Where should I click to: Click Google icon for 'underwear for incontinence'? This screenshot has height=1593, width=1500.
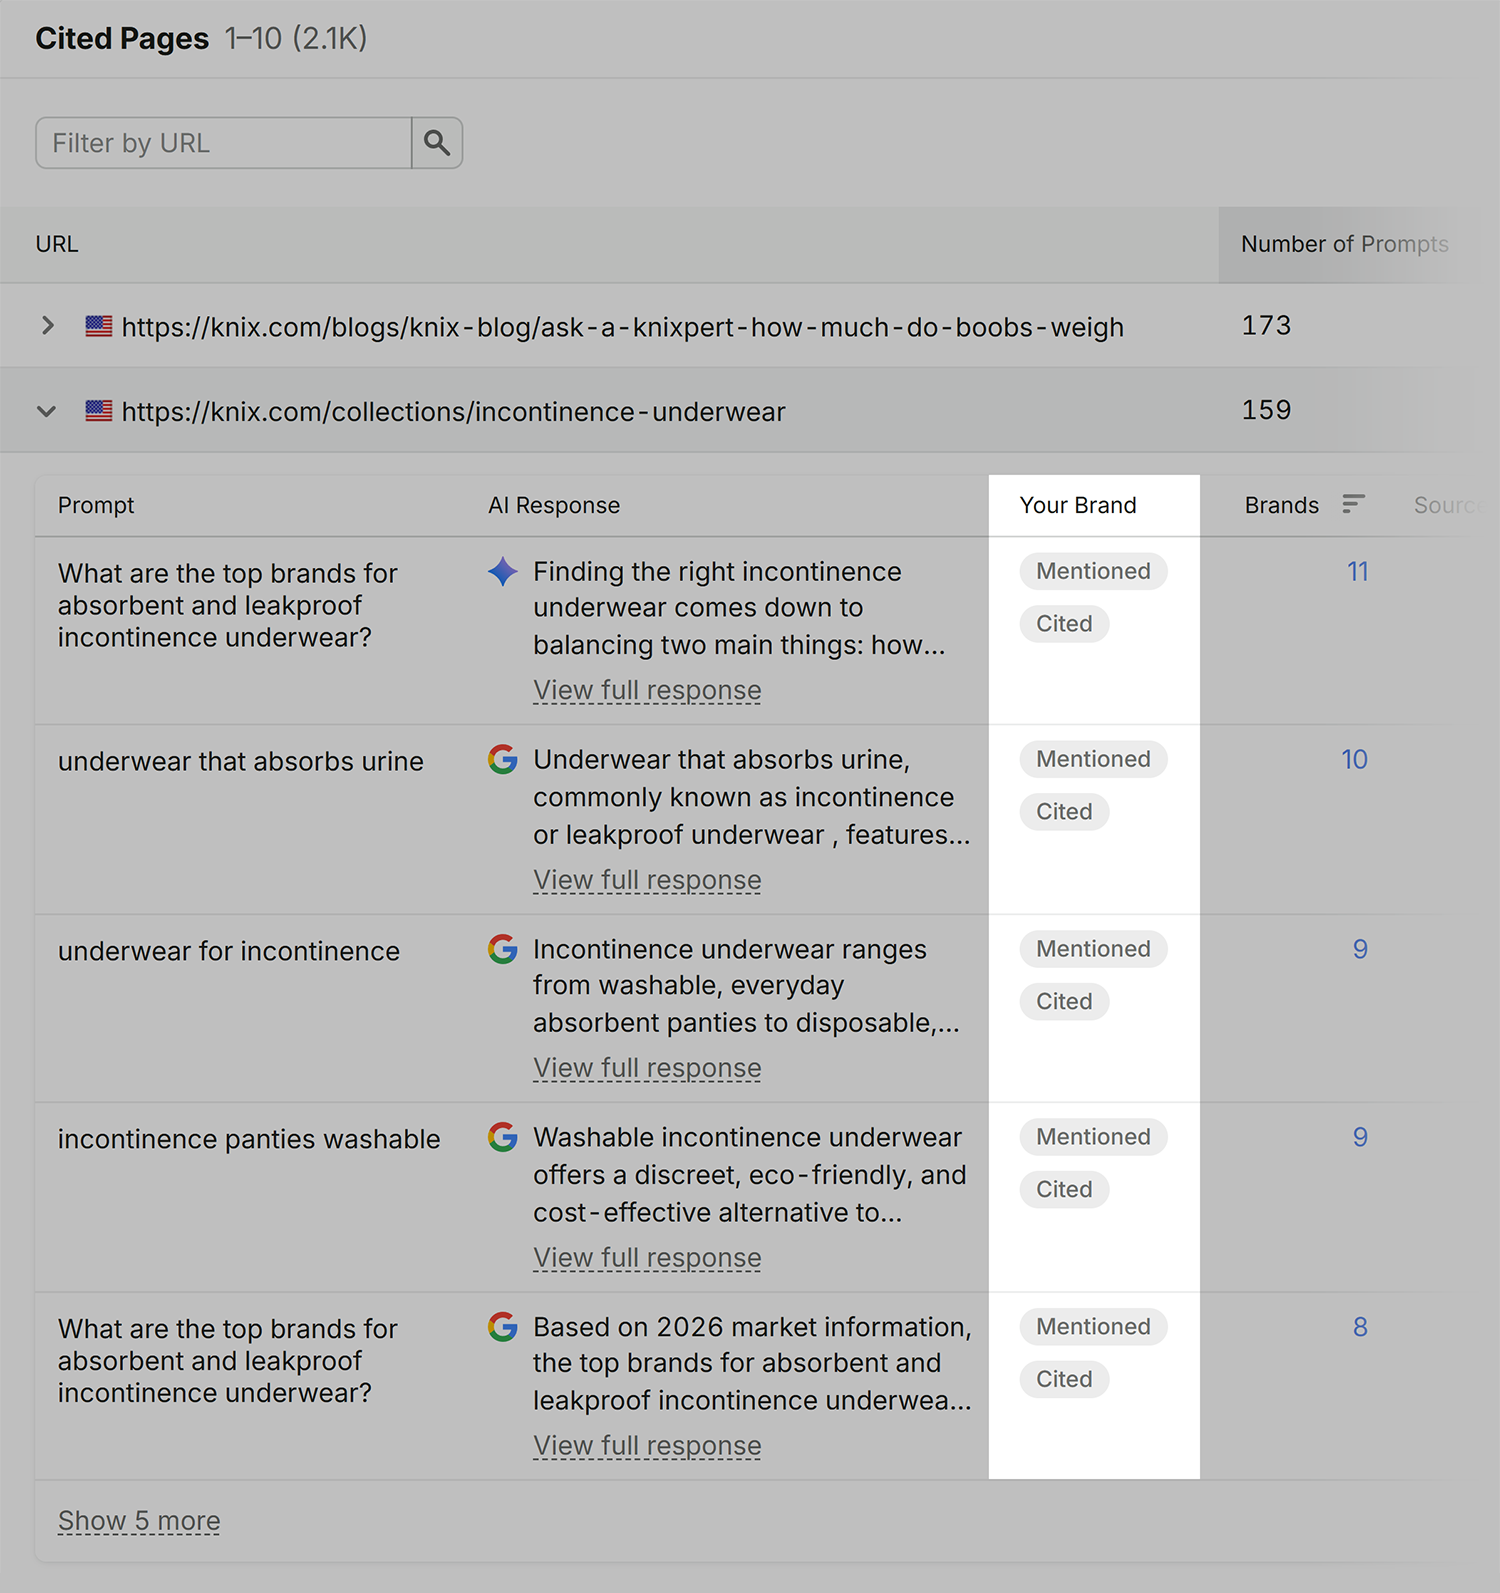coord(503,948)
